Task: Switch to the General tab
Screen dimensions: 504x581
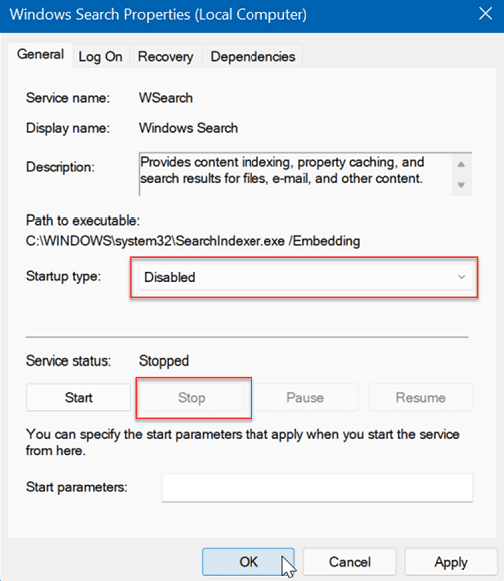Action: point(40,54)
